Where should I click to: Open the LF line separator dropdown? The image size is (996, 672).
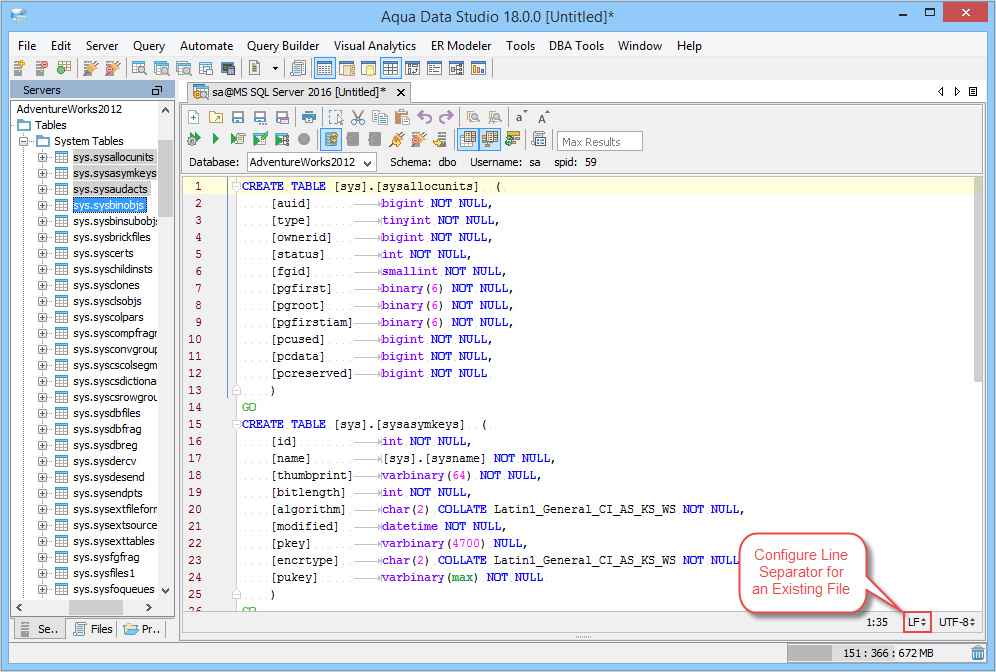pyautogui.click(x=916, y=622)
